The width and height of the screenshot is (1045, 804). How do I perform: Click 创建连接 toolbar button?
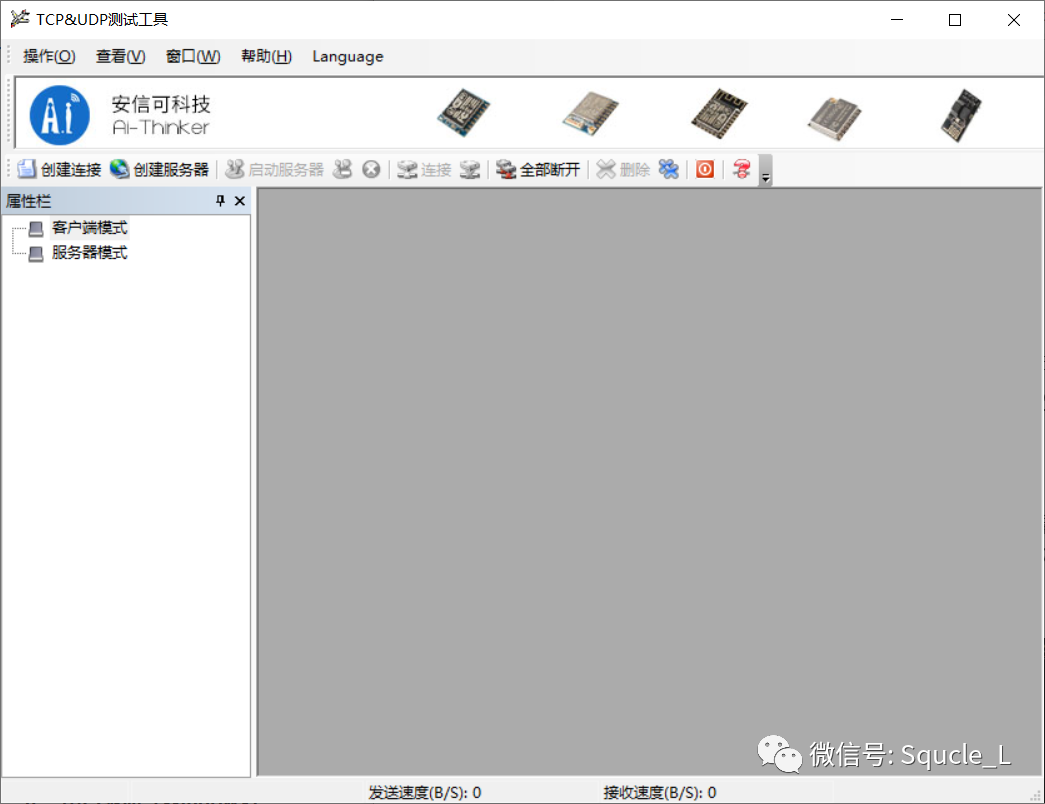59,169
